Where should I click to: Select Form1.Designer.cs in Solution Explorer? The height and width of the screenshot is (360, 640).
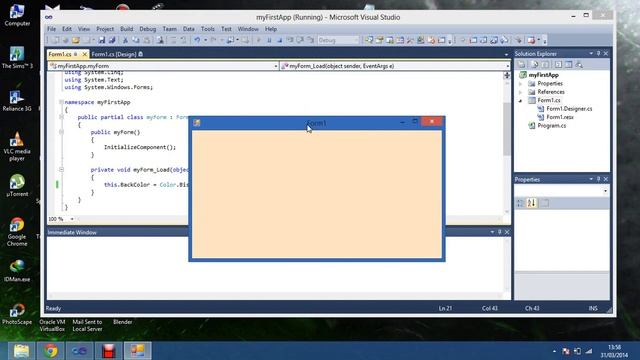point(569,109)
